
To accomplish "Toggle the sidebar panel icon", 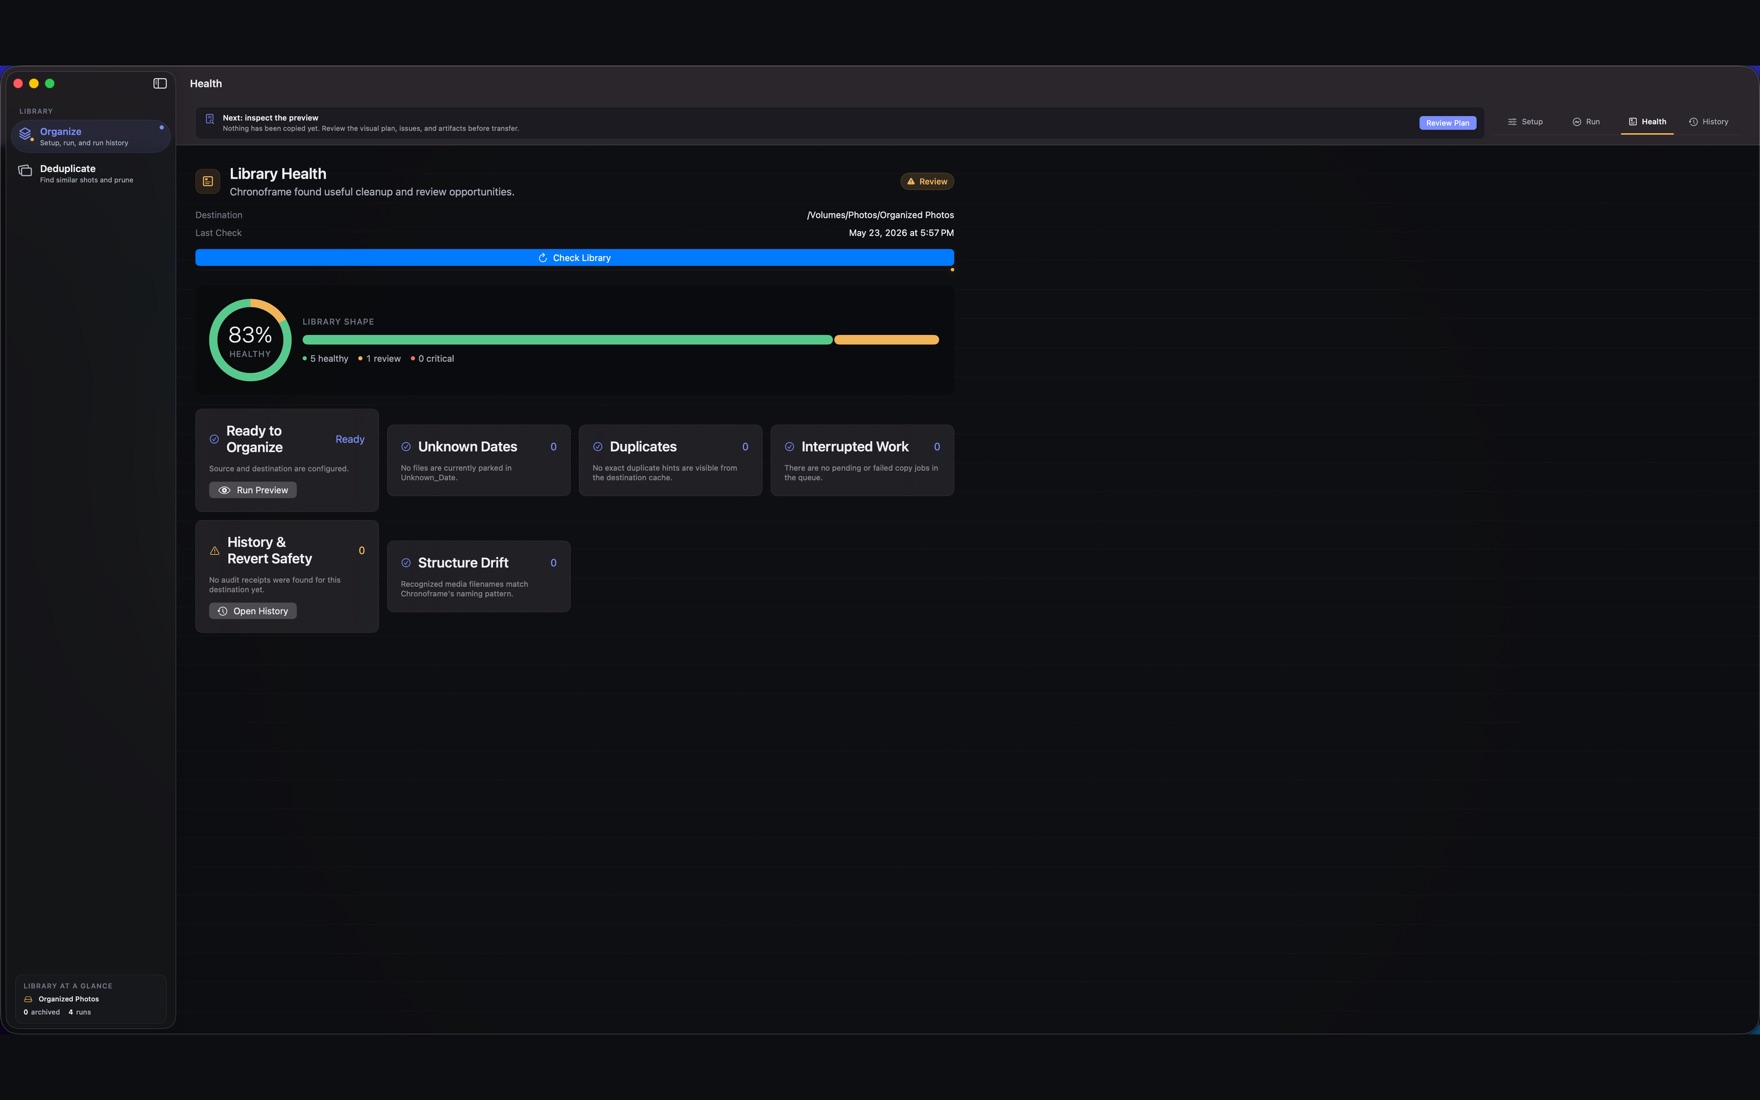I will 160,83.
